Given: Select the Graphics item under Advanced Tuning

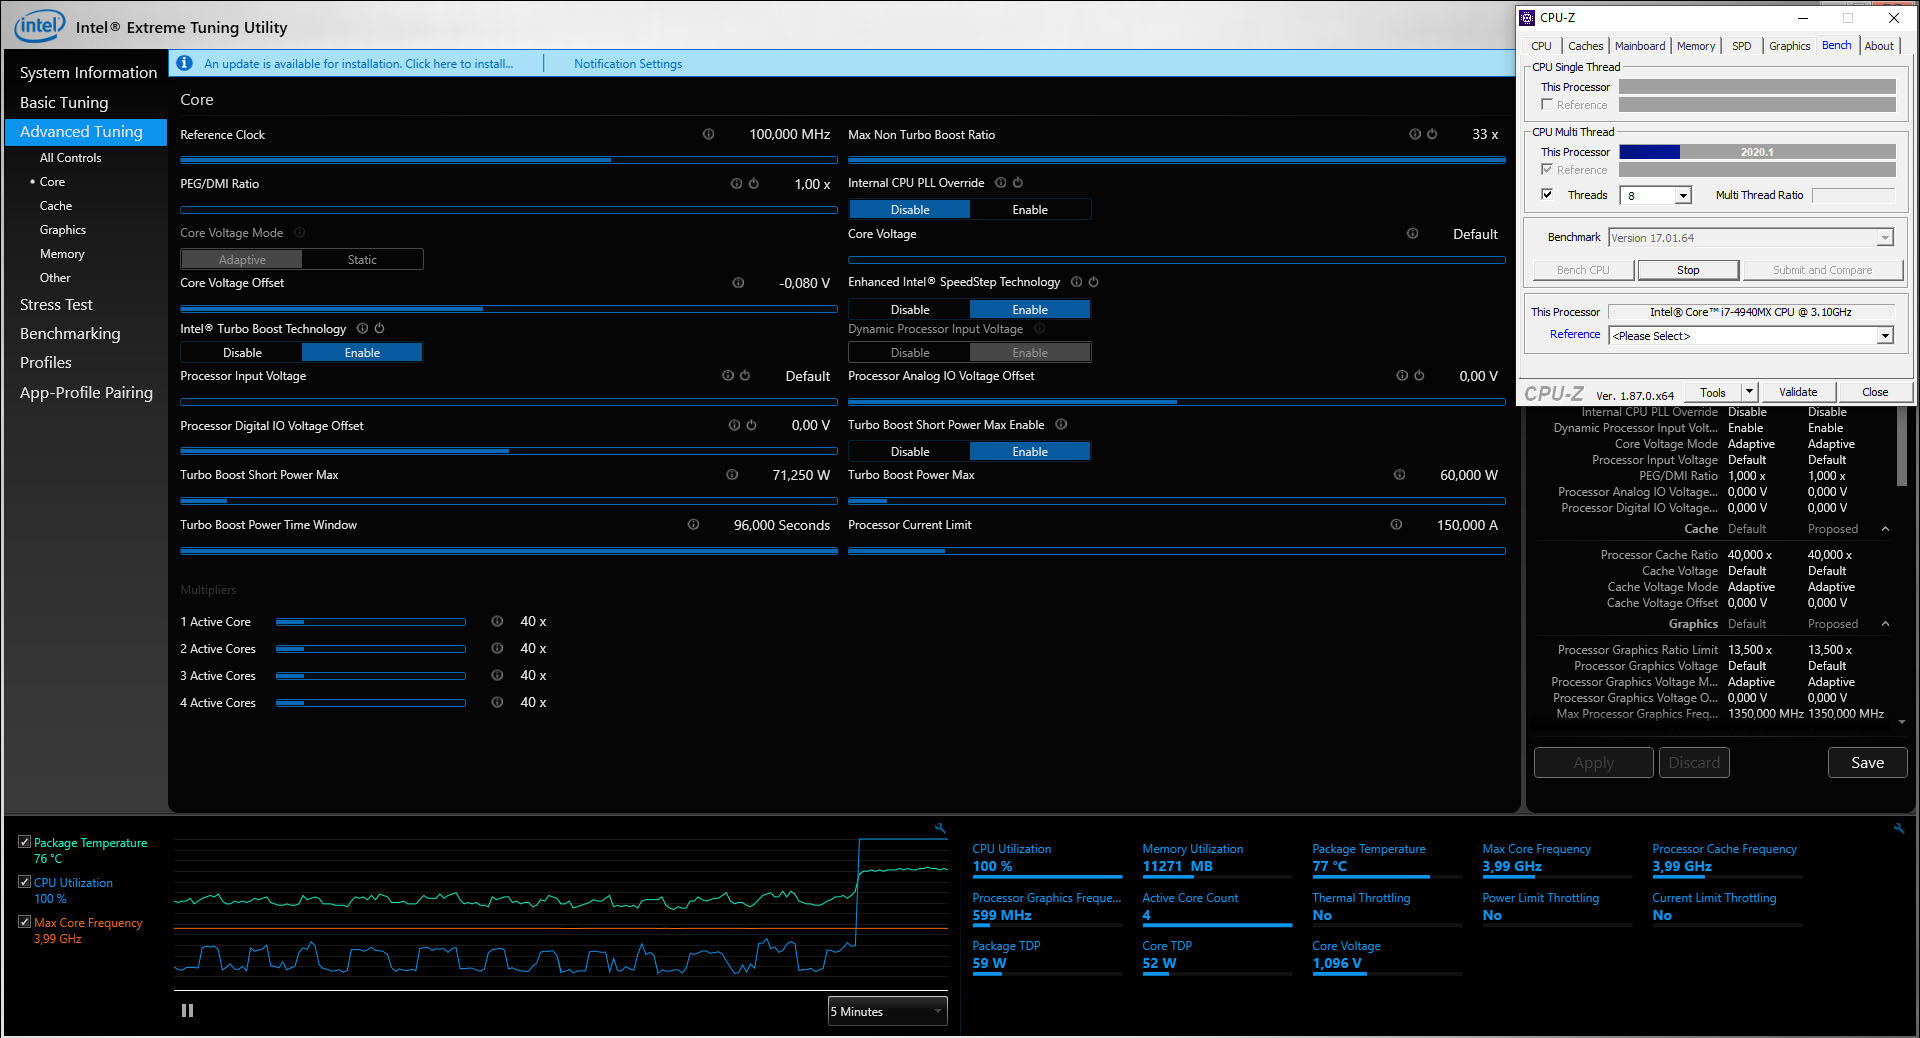Looking at the screenshot, I should [62, 230].
